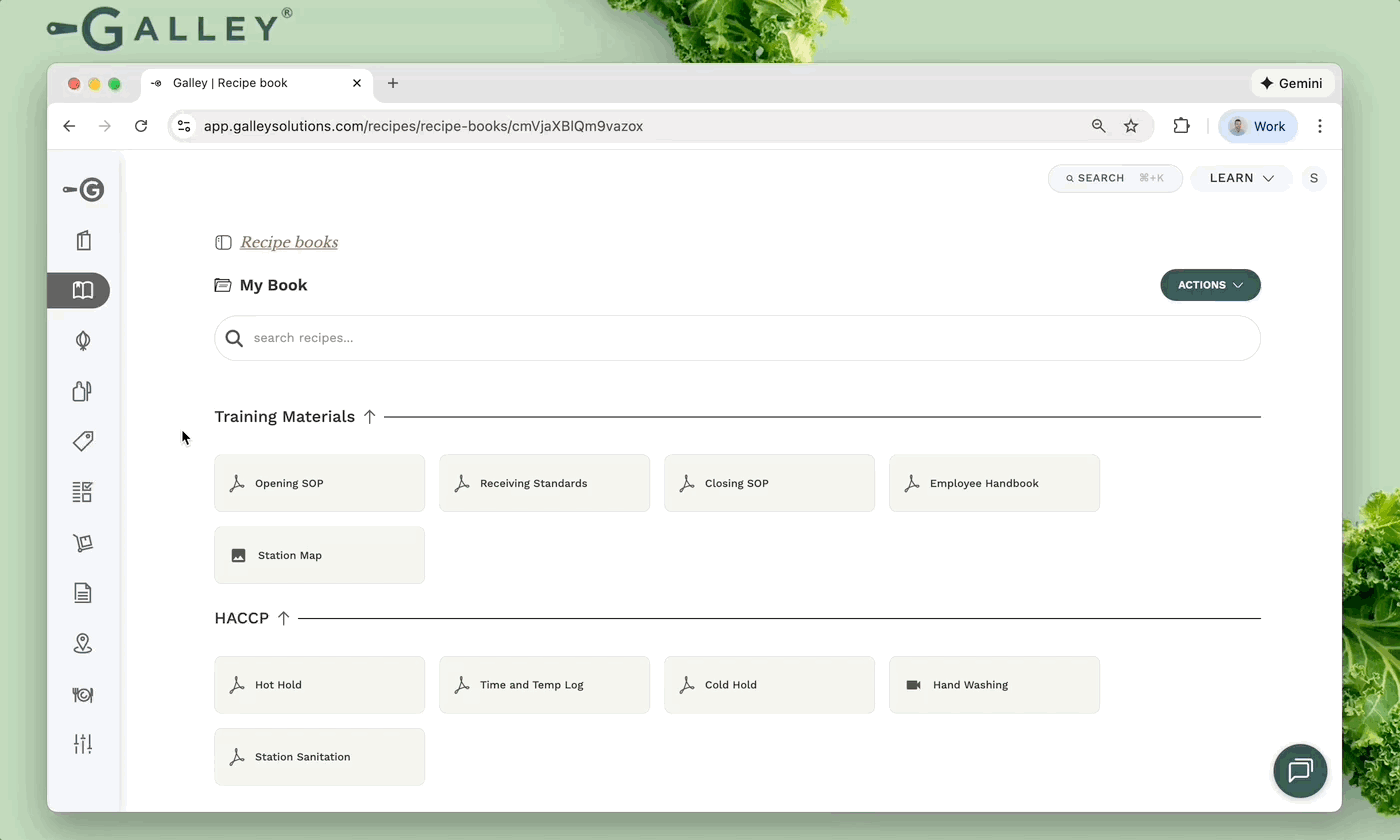Click the locations pin icon
The image size is (1400, 840).
(83, 643)
